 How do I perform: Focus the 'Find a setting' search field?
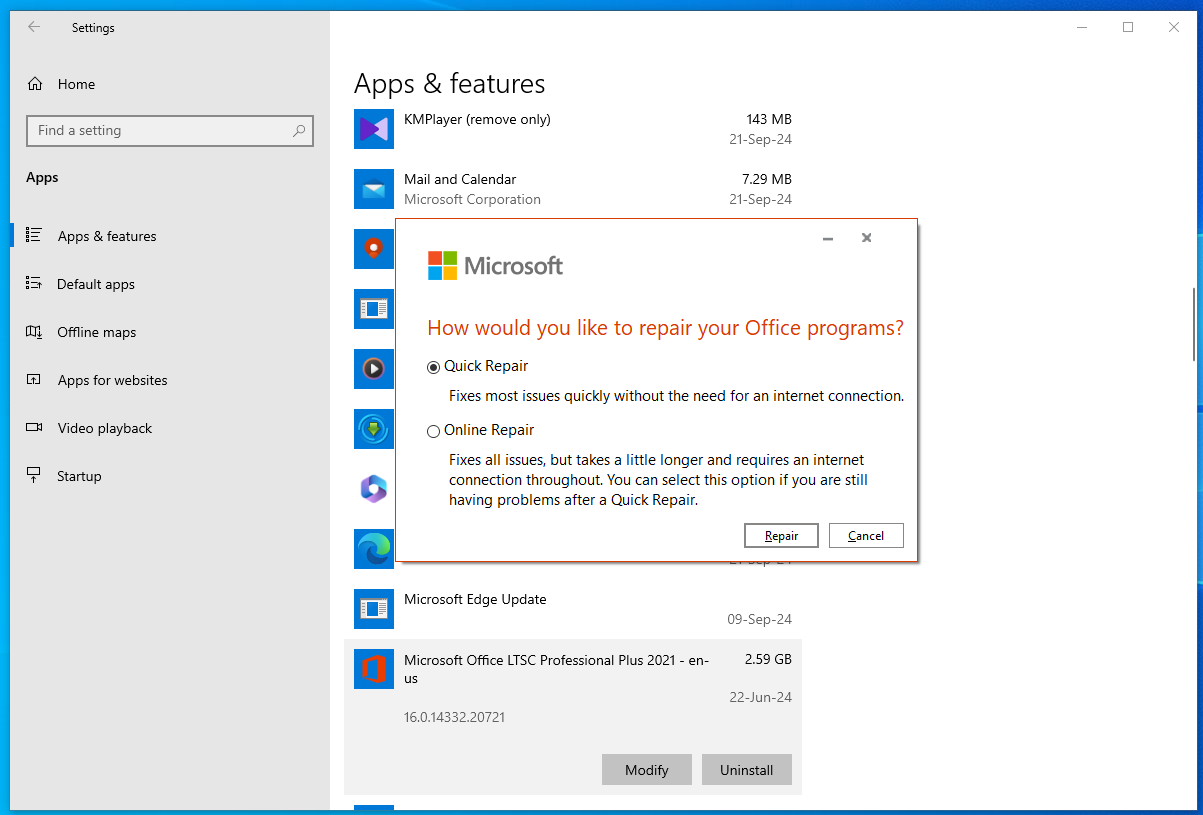click(170, 130)
